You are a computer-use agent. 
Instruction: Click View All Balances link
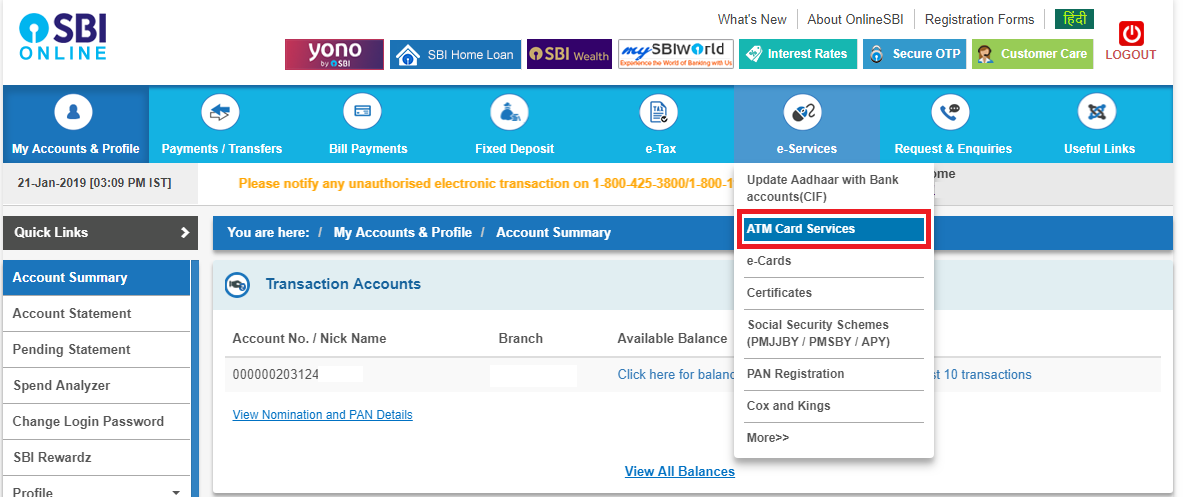click(680, 471)
